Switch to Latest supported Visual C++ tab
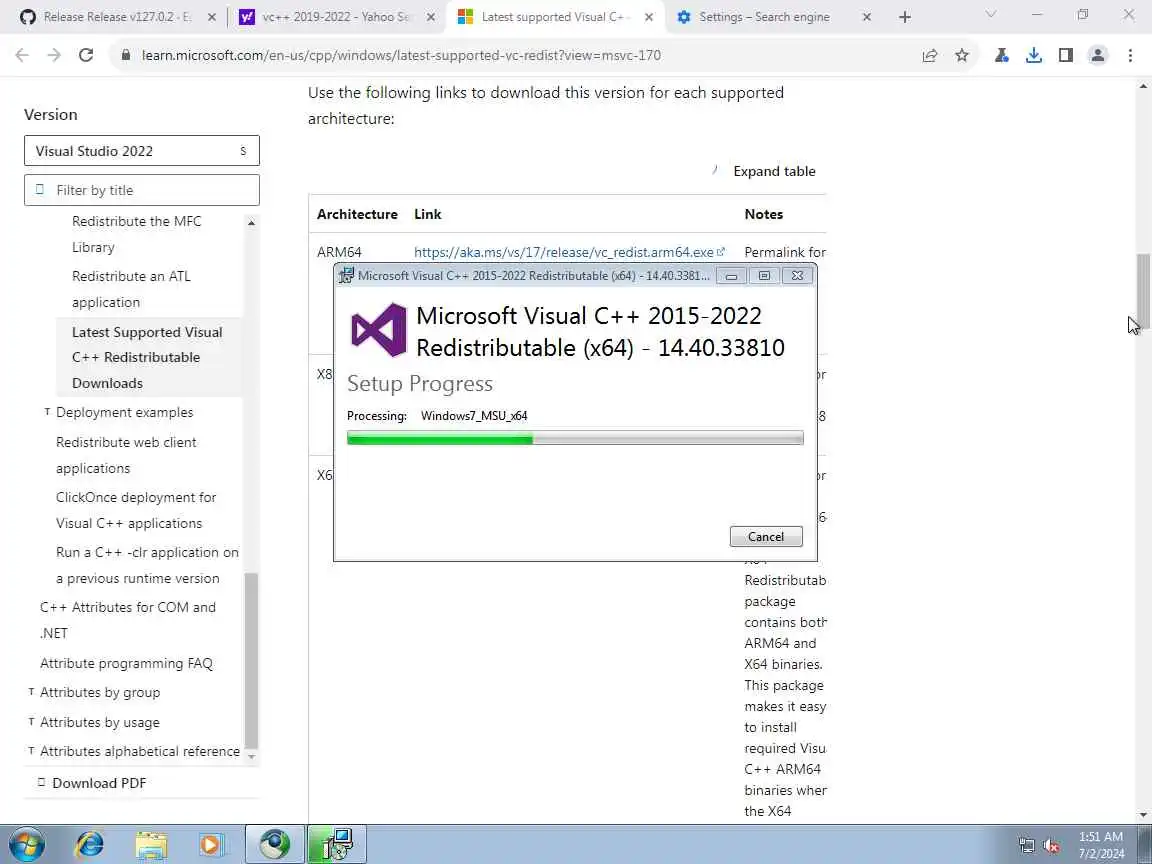The height and width of the screenshot is (864, 1152). click(555, 17)
